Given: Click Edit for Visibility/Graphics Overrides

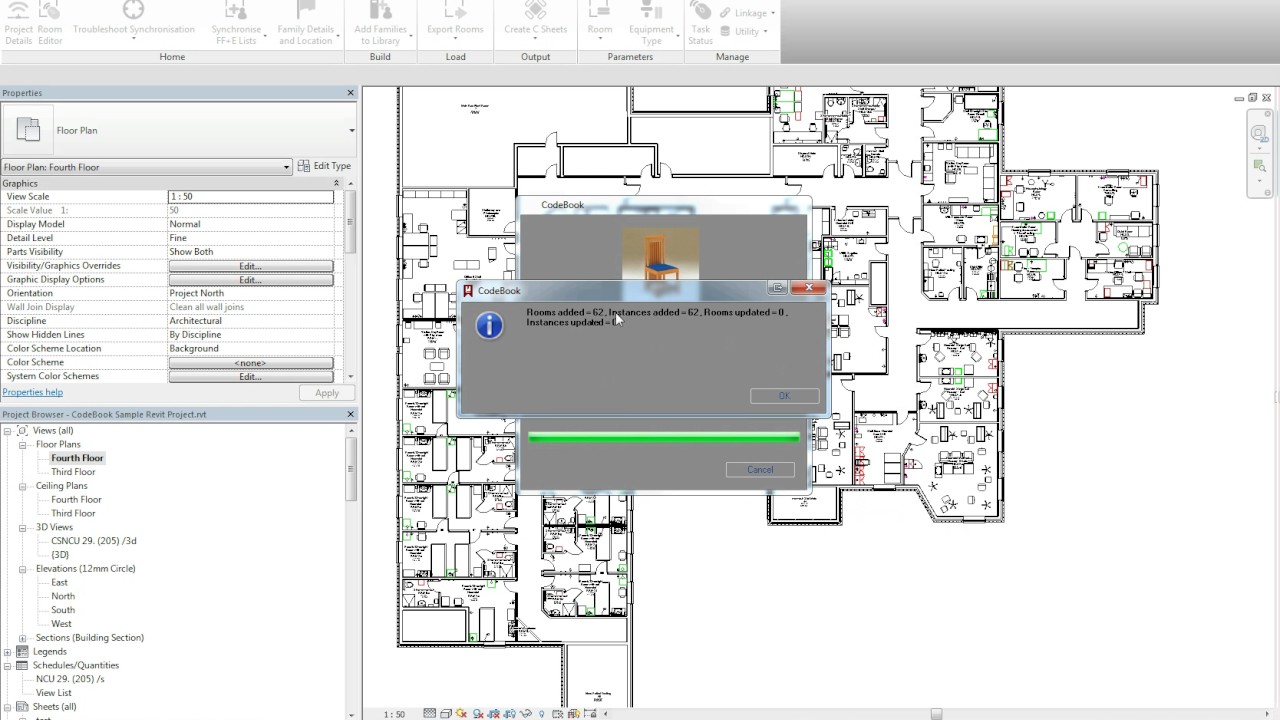Looking at the screenshot, I should point(250,266).
